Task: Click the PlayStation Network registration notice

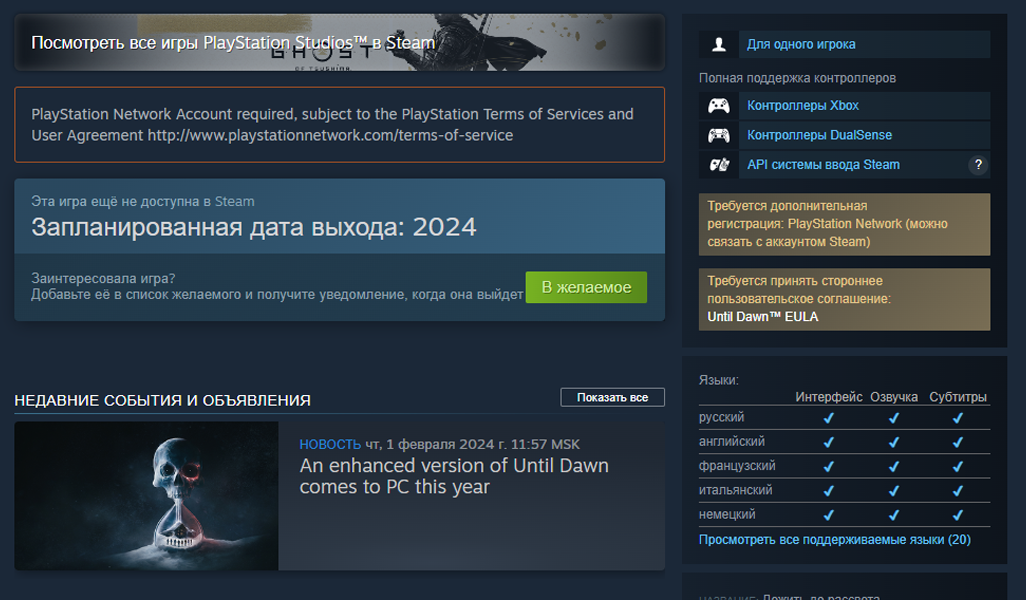Action: (x=844, y=224)
